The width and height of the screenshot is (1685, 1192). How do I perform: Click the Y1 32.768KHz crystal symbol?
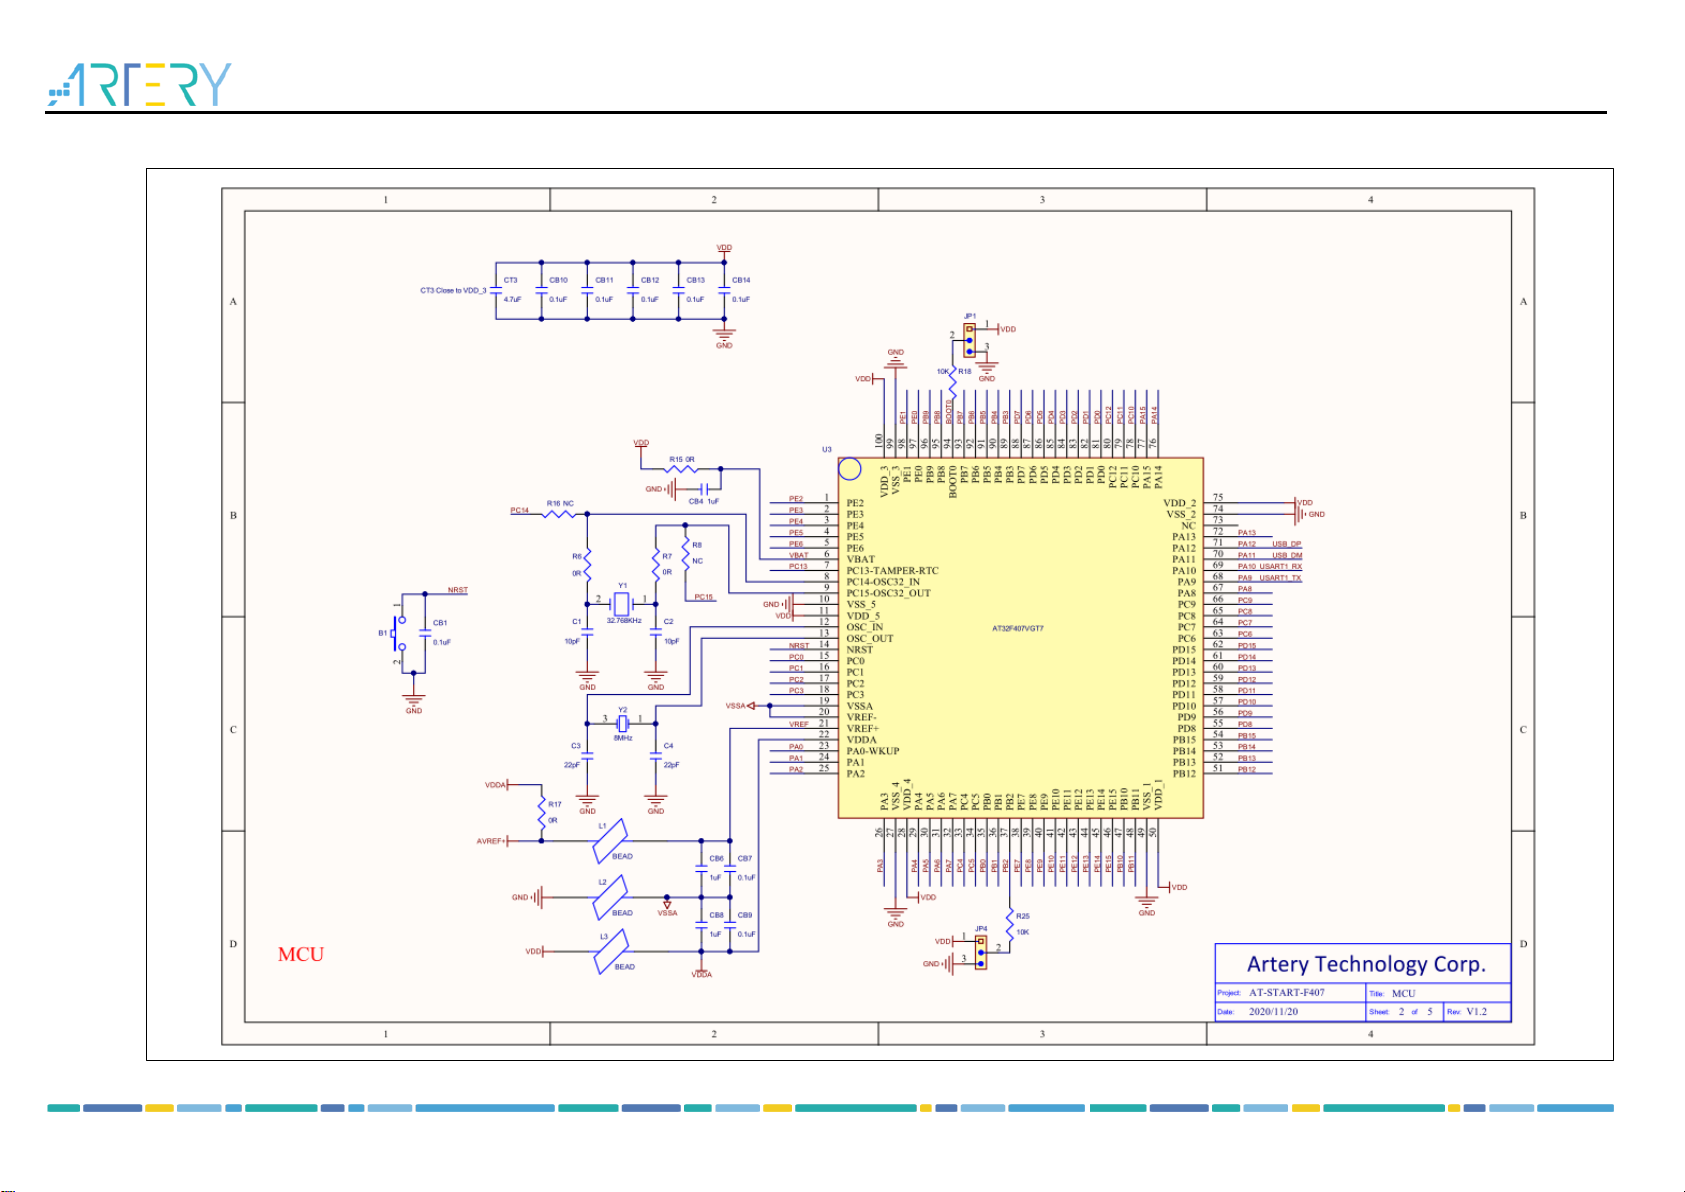[622, 603]
